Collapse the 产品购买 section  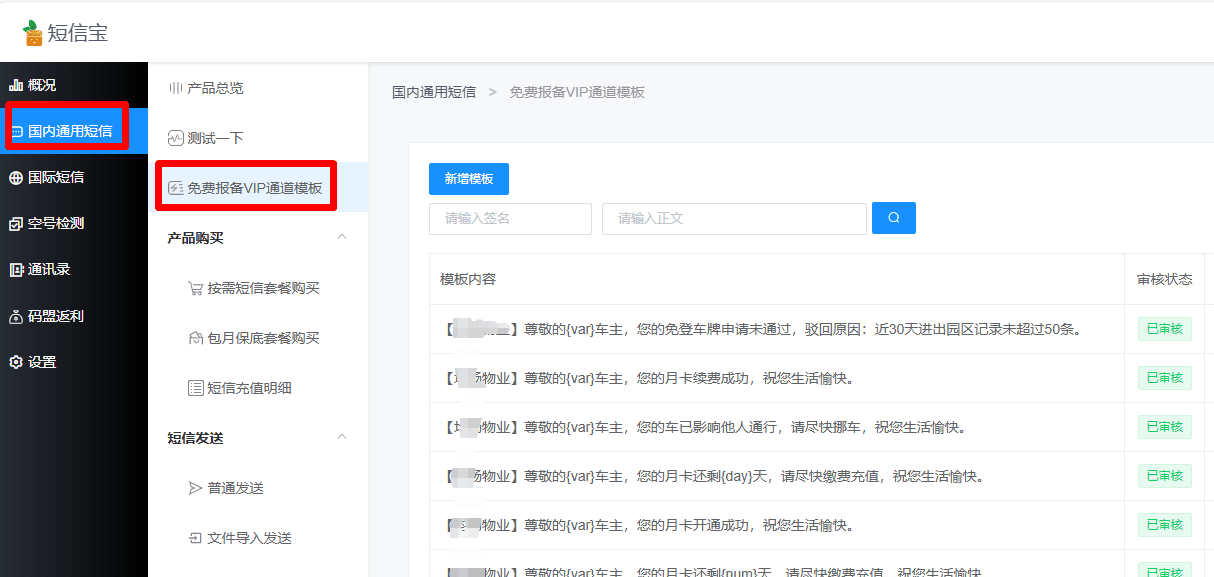pyautogui.click(x=342, y=237)
